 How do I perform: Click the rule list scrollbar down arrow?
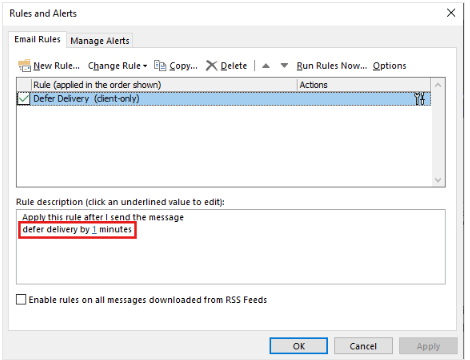pos(438,180)
